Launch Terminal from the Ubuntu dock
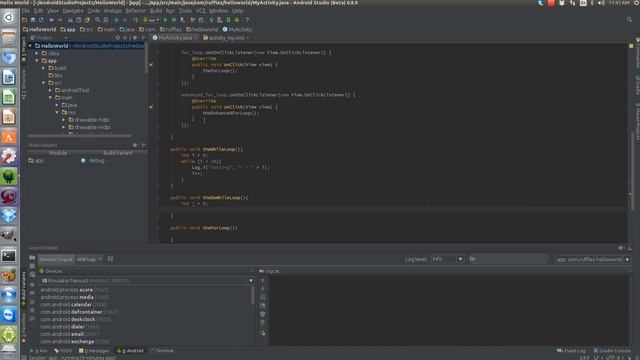640x360 pixels. point(9,256)
